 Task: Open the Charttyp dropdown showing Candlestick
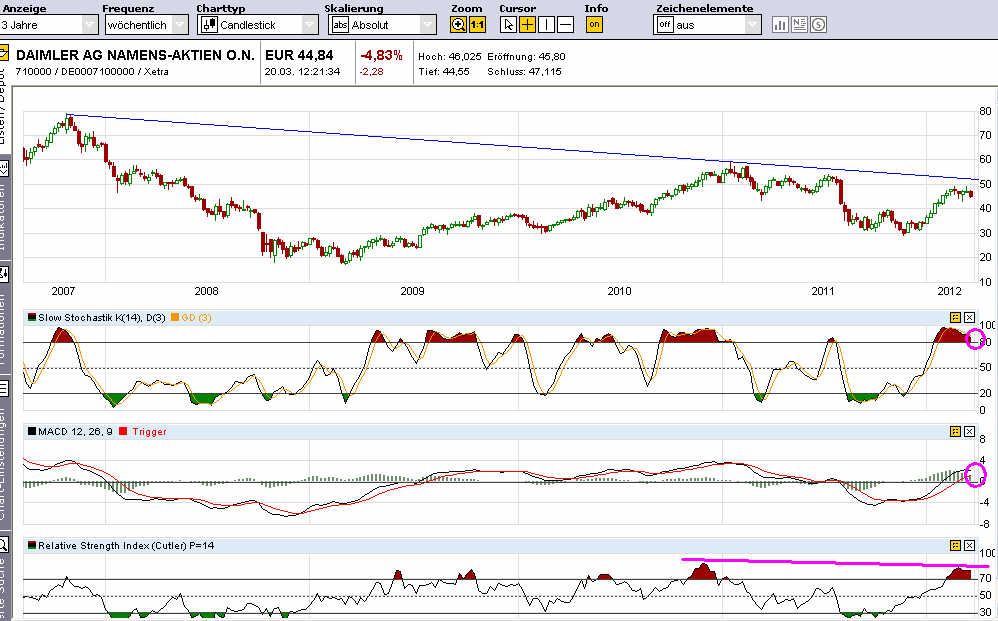[x=258, y=25]
